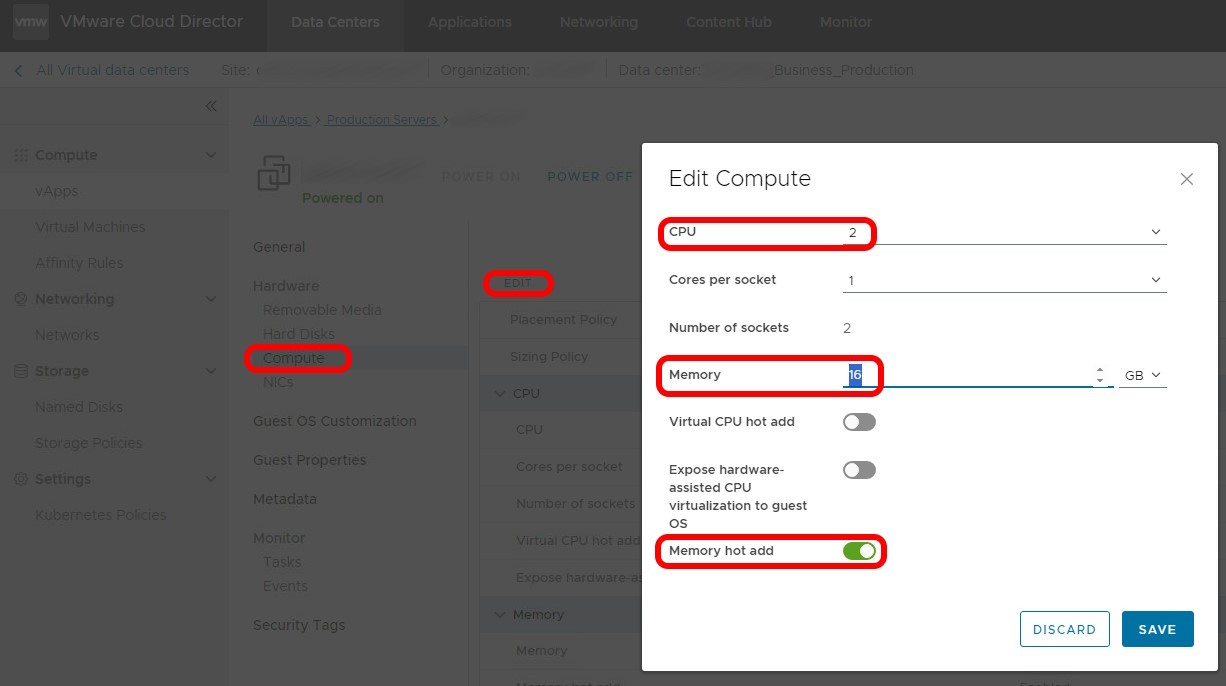This screenshot has width=1226, height=686.
Task: Toggle Expose hardware-assisted CPU virtualization switch
Action: pos(859,470)
